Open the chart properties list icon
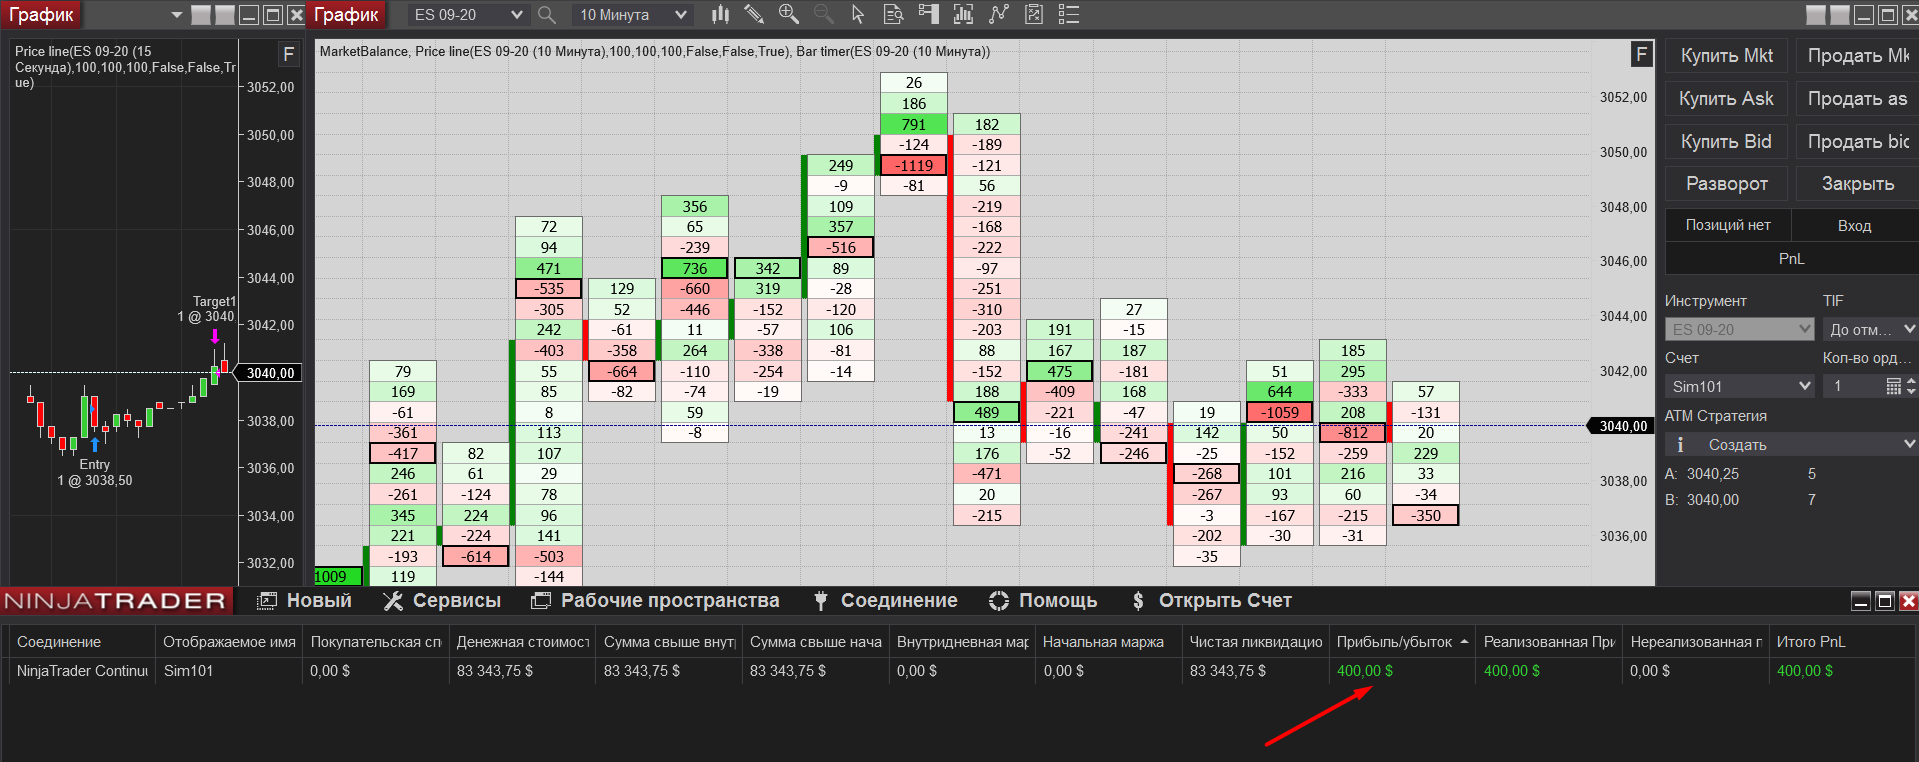This screenshot has height=762, width=1919. pyautogui.click(x=1069, y=14)
